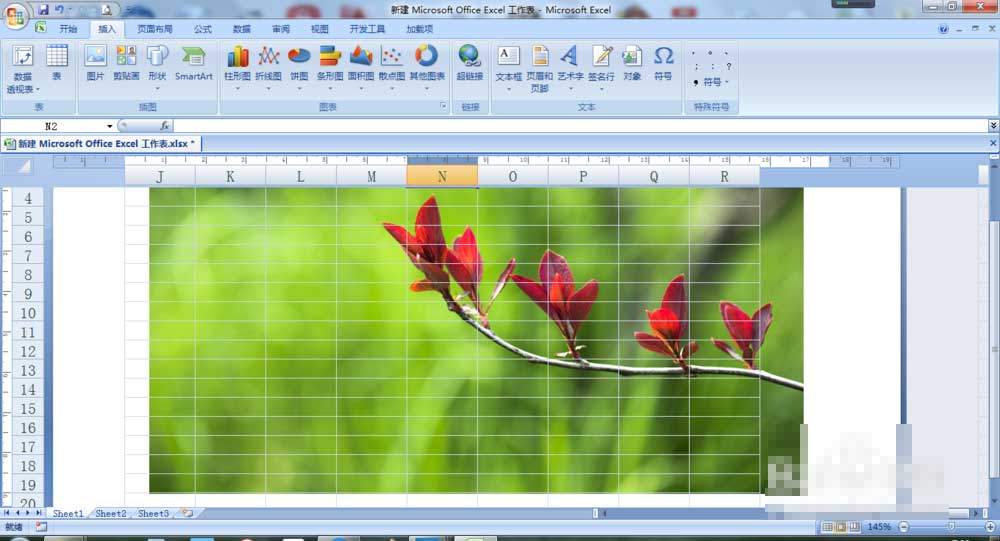
Task: Open the Page Layout (页面布局) tab
Action: point(155,29)
